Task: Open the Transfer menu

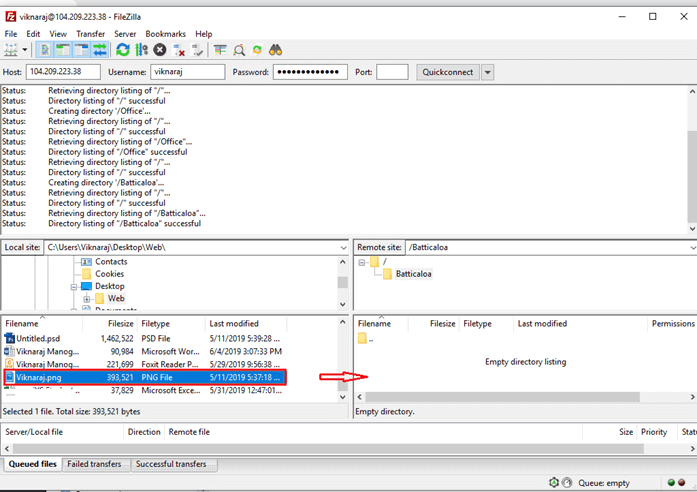Action: tap(90, 34)
